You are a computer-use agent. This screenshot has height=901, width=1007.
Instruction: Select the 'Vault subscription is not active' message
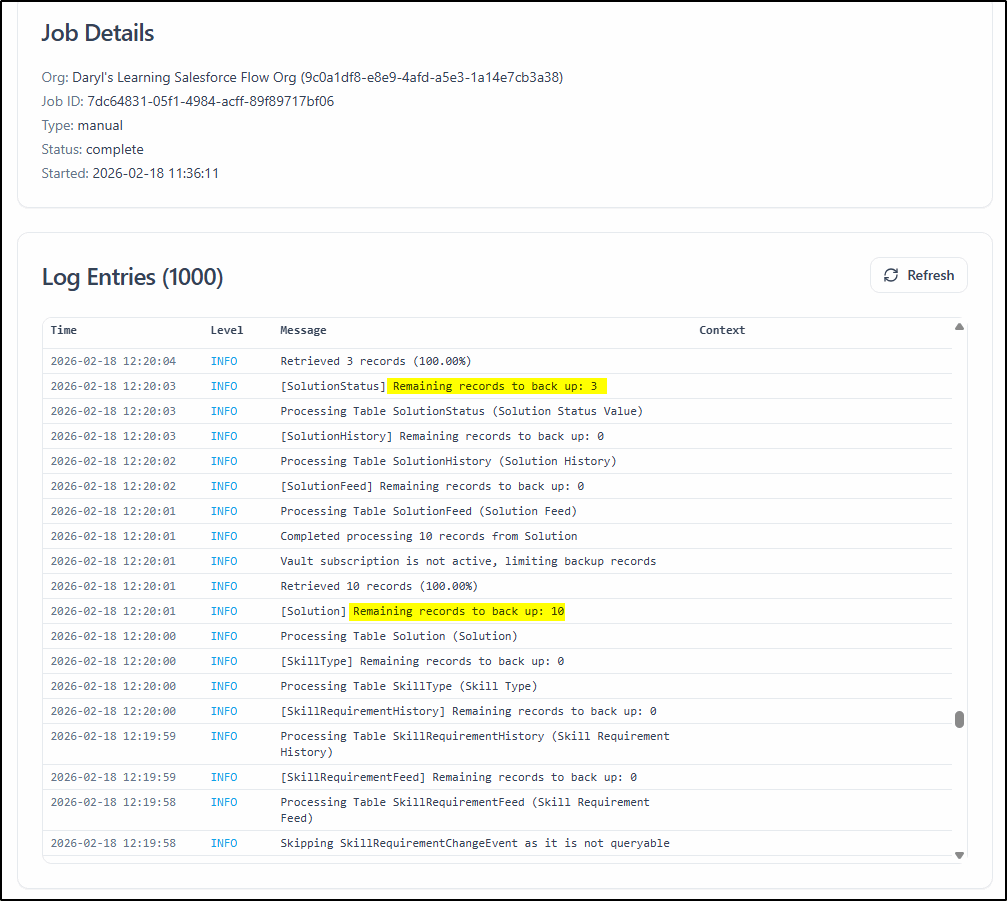(x=468, y=561)
